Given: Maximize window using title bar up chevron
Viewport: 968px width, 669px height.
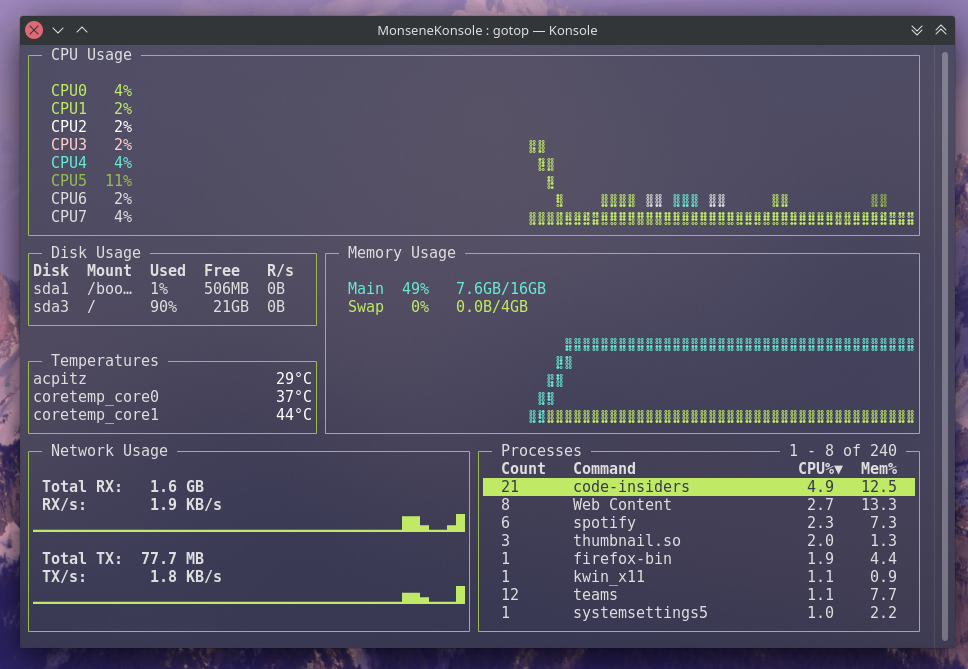Looking at the screenshot, I should (82, 30).
